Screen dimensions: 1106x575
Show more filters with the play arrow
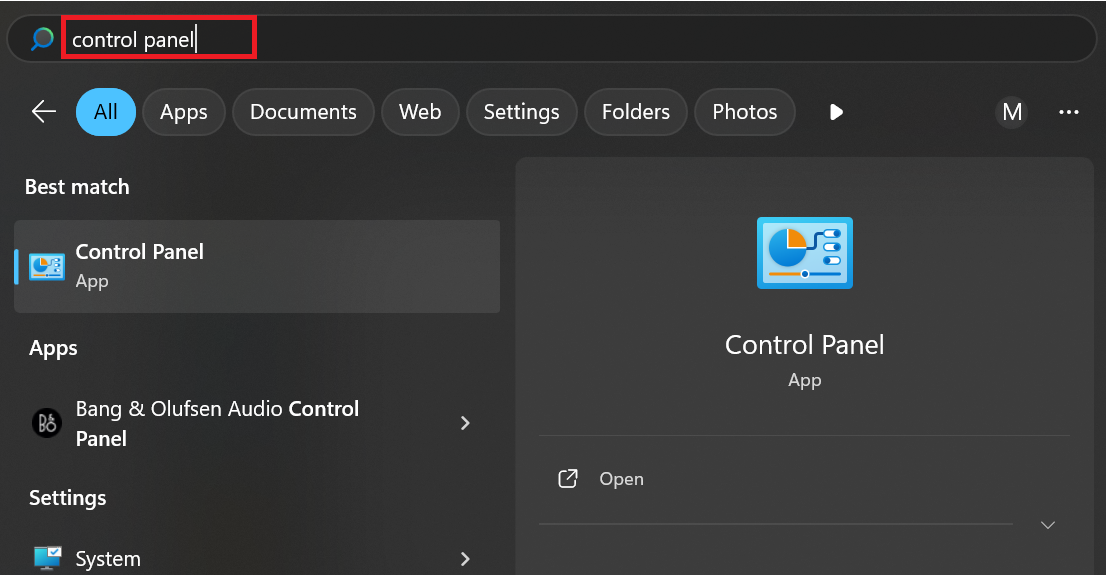point(836,112)
